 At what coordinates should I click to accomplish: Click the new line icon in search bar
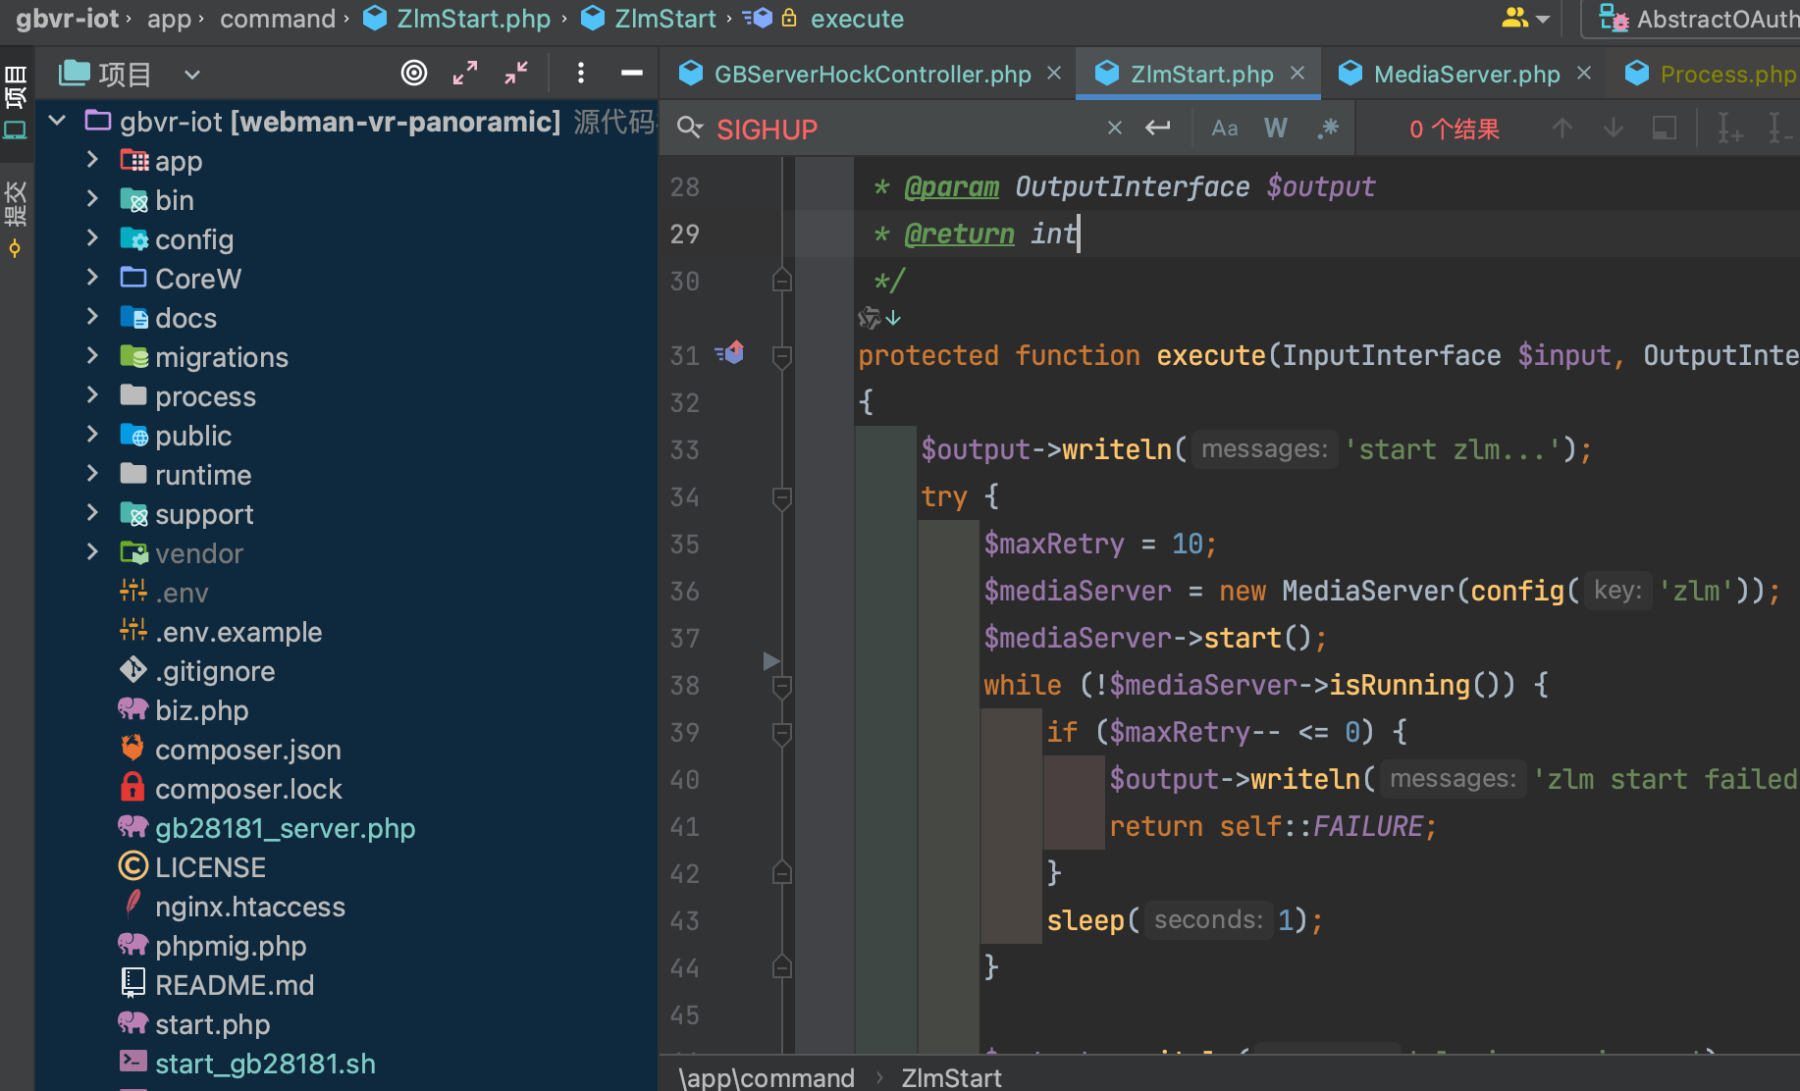click(1158, 128)
